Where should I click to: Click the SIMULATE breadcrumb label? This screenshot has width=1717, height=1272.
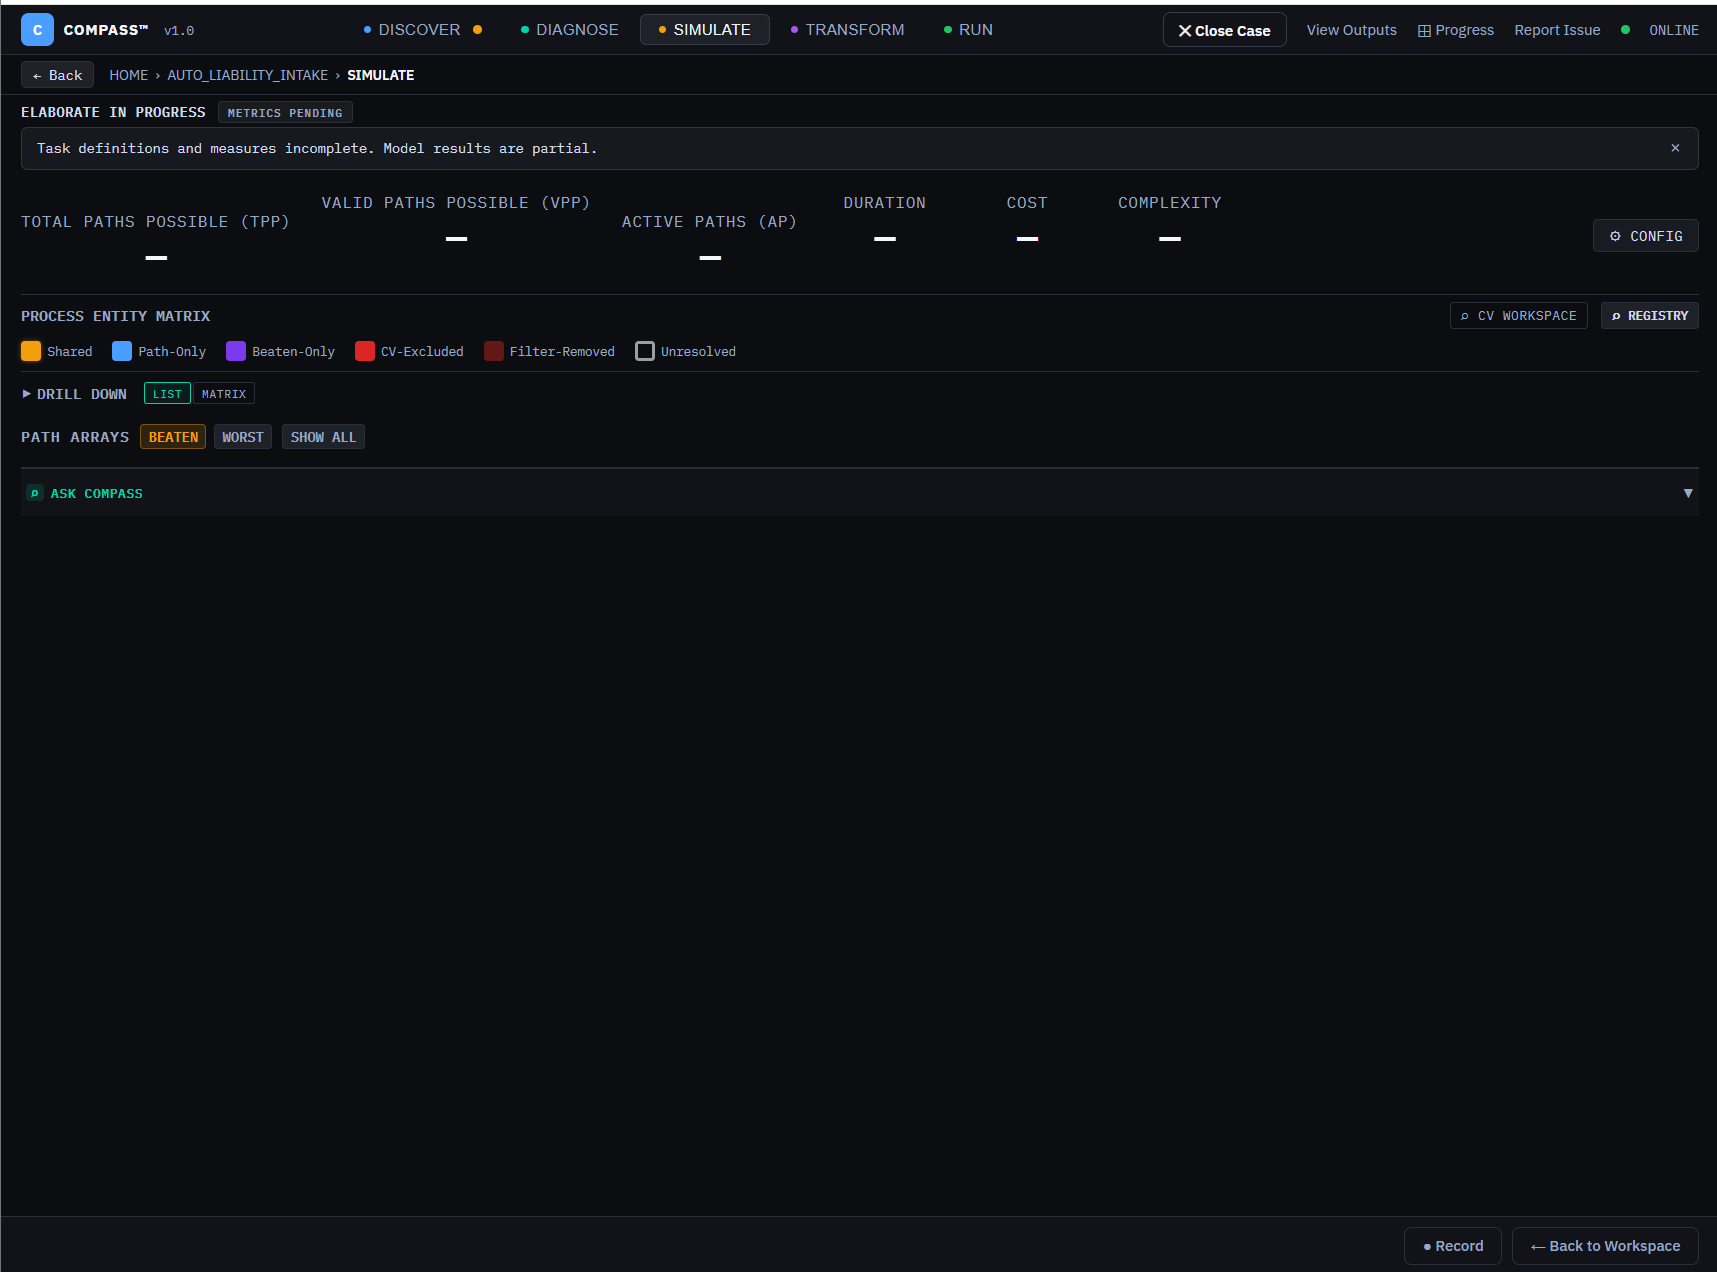click(380, 75)
